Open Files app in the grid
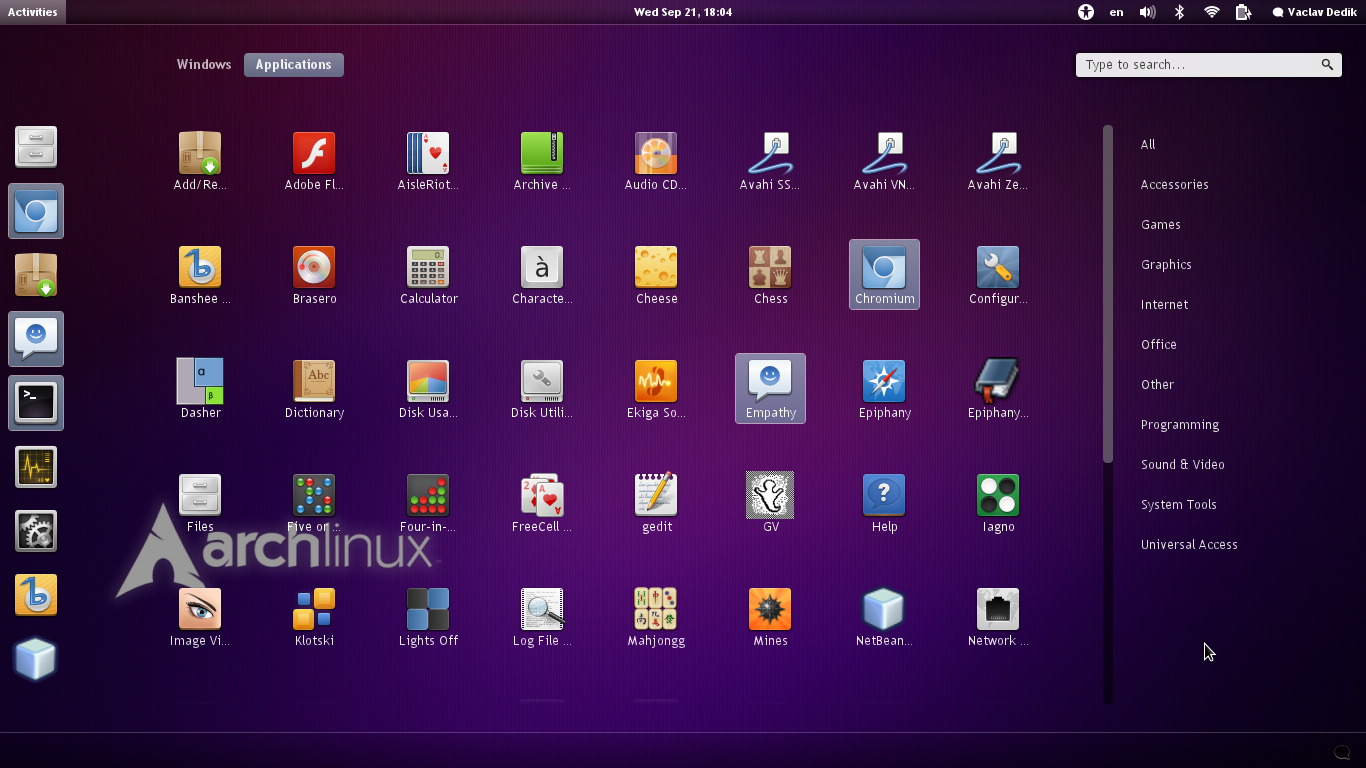The image size is (1366, 768). [200, 503]
